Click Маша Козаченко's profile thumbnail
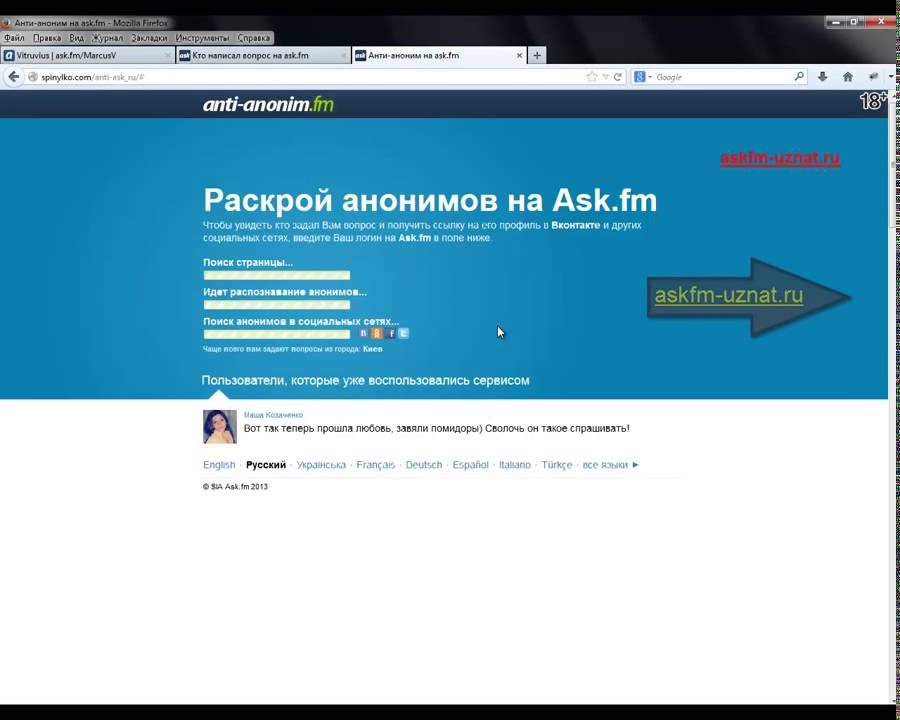900x720 pixels. [220, 426]
